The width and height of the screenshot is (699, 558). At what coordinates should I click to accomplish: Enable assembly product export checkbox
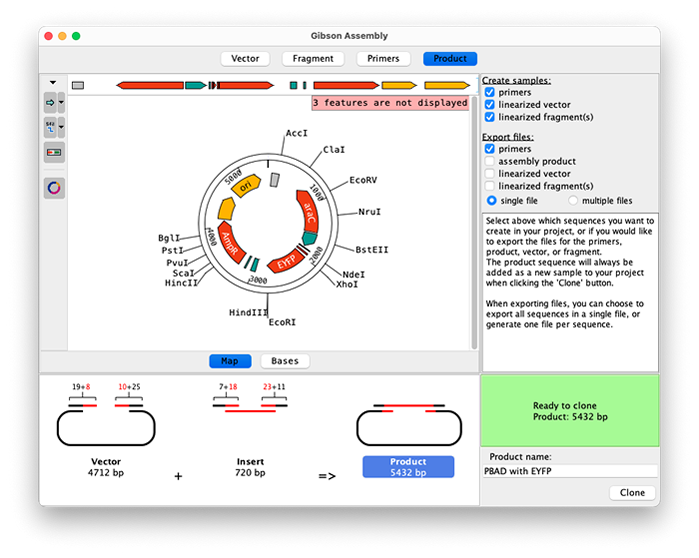pyautogui.click(x=490, y=161)
